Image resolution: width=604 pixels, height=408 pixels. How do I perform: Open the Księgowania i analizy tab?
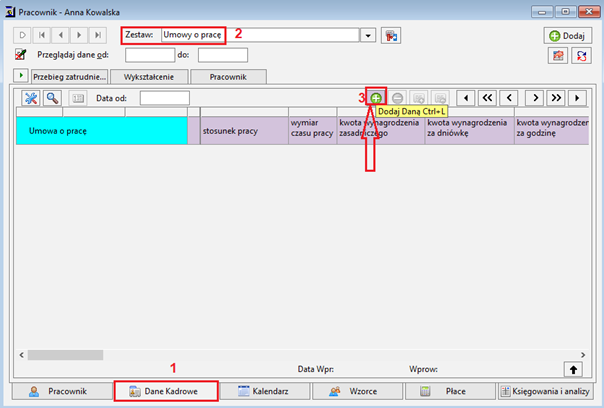tap(545, 391)
